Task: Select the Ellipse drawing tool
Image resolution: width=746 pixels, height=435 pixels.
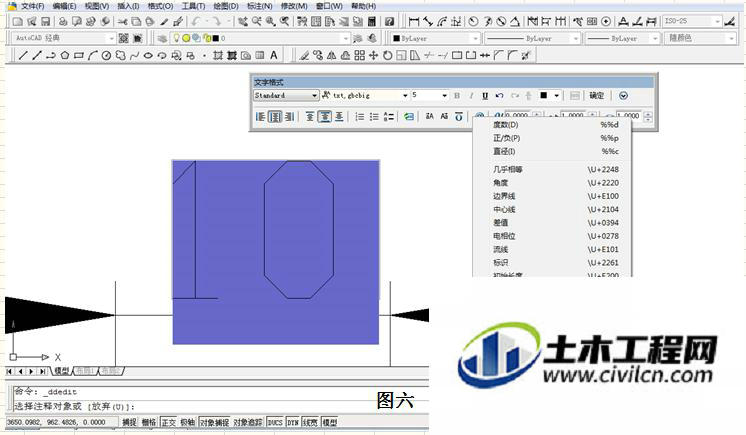Action: tap(148, 56)
